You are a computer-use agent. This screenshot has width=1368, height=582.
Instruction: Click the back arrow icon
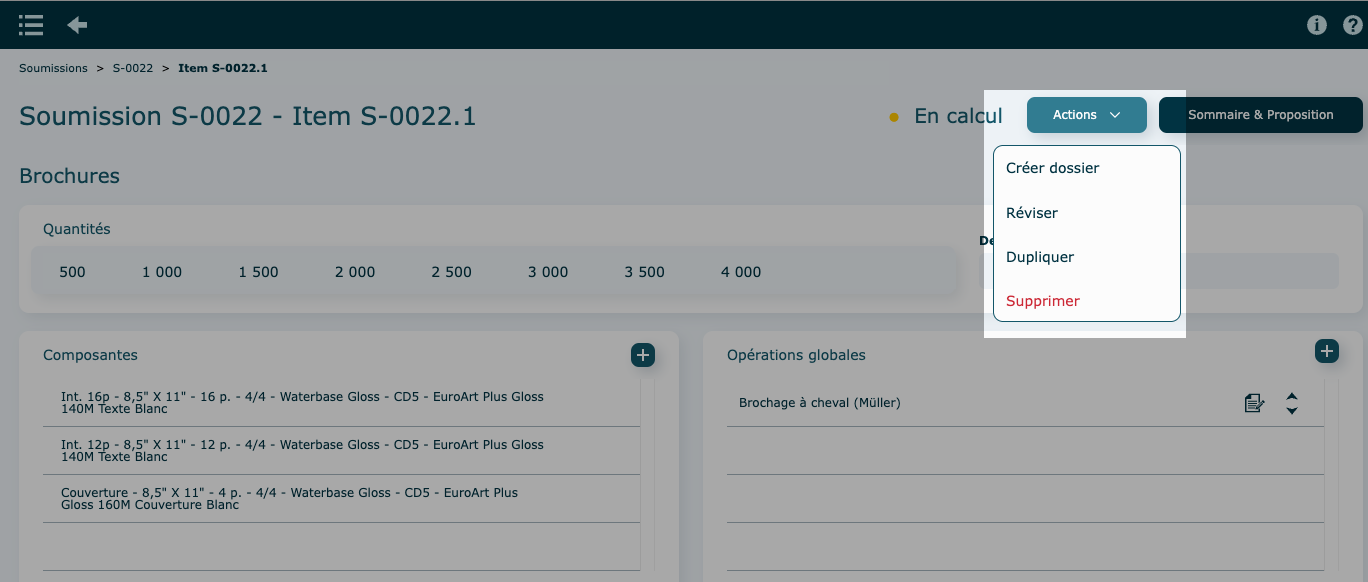(x=77, y=25)
